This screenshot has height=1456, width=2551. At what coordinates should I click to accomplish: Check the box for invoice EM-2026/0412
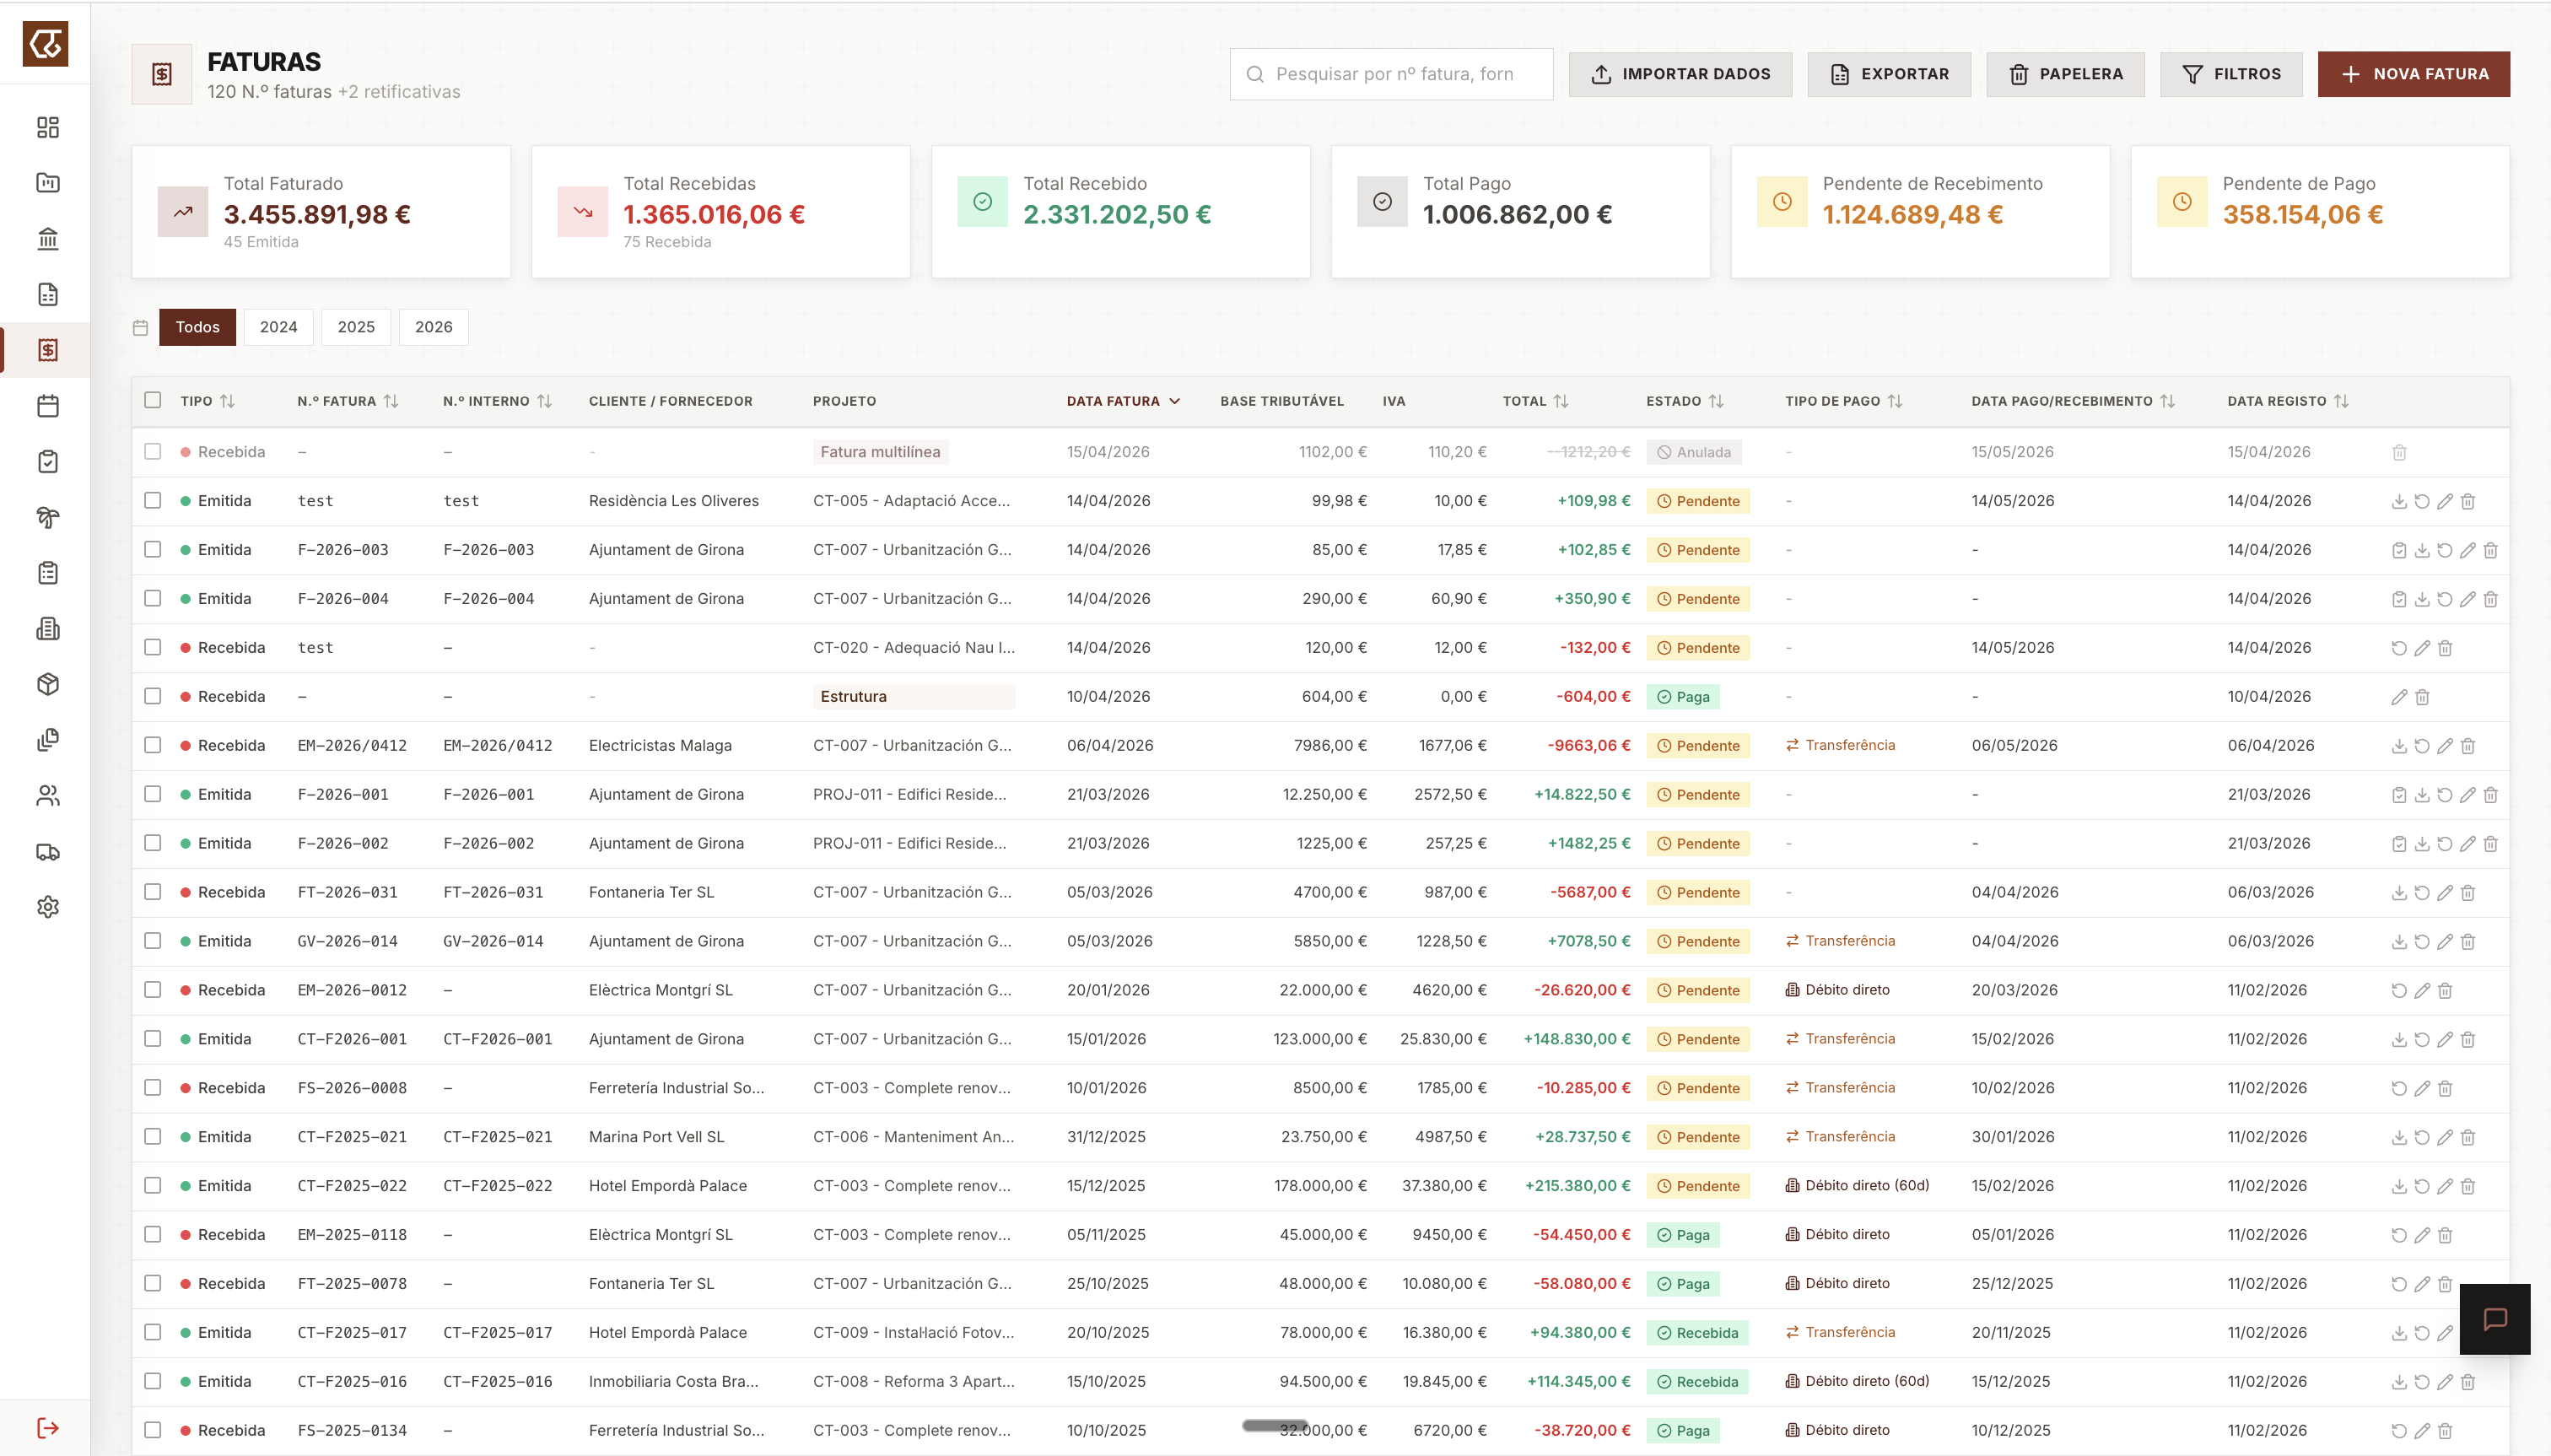(x=152, y=745)
